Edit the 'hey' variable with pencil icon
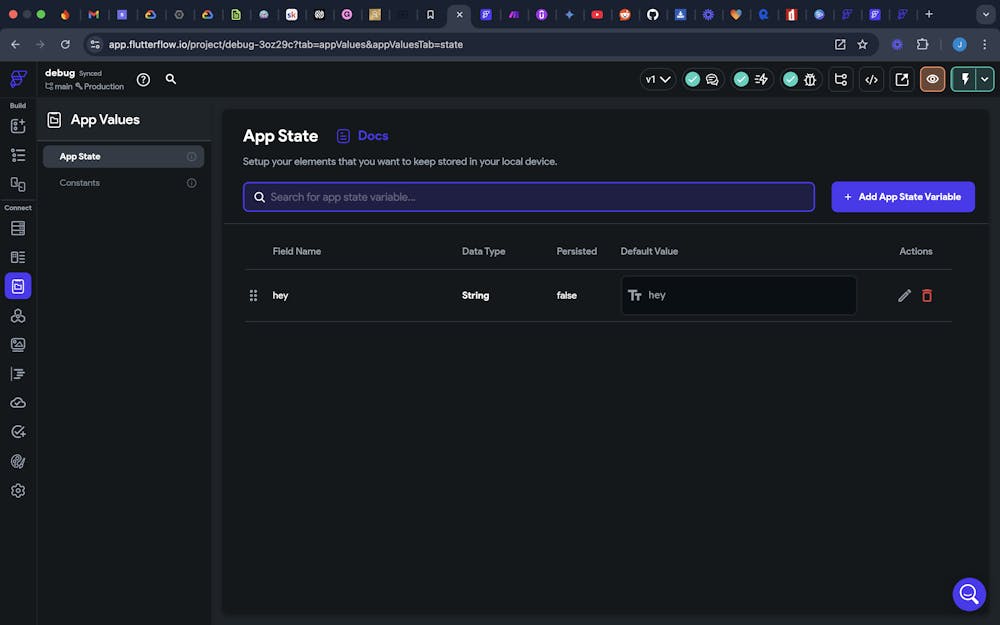 click(904, 295)
